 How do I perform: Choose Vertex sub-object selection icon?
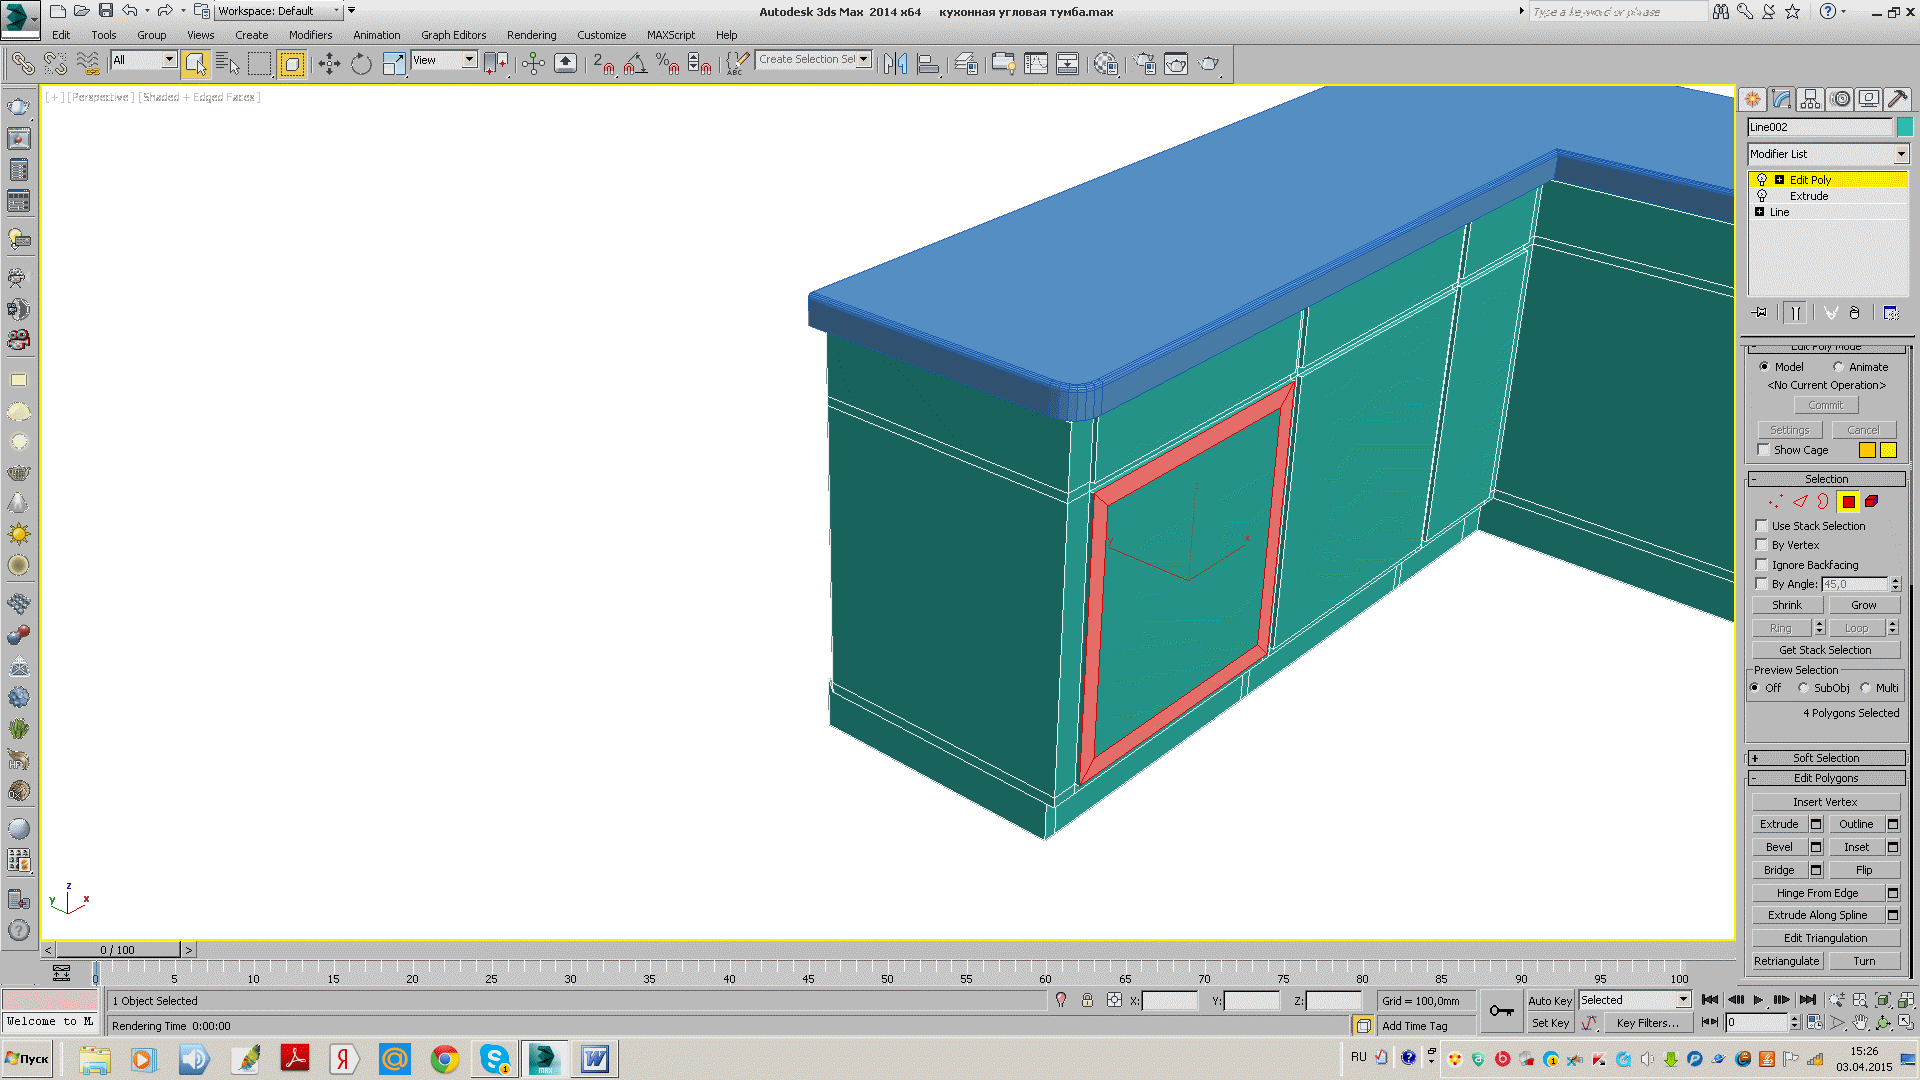click(1775, 502)
